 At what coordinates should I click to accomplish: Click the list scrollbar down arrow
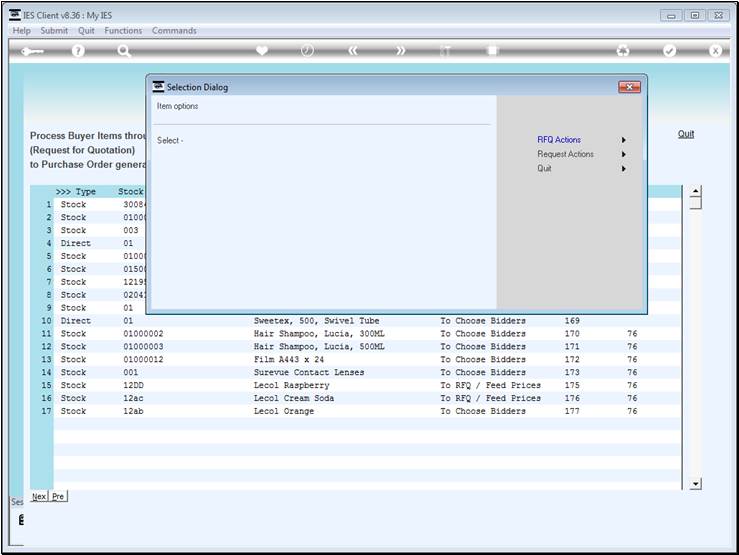coord(695,484)
